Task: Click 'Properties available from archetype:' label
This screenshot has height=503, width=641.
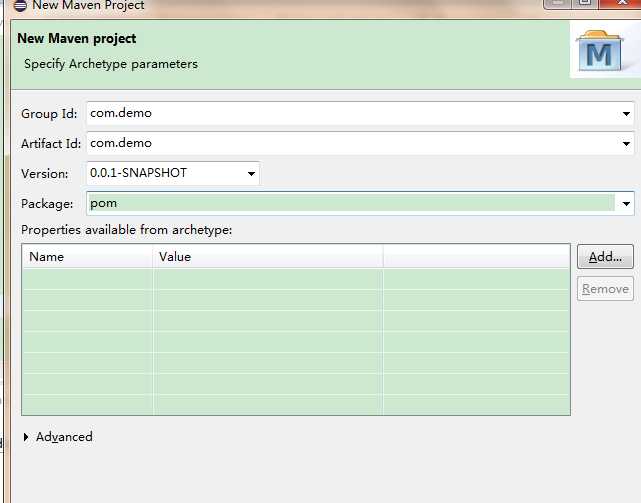Action: pos(126,230)
